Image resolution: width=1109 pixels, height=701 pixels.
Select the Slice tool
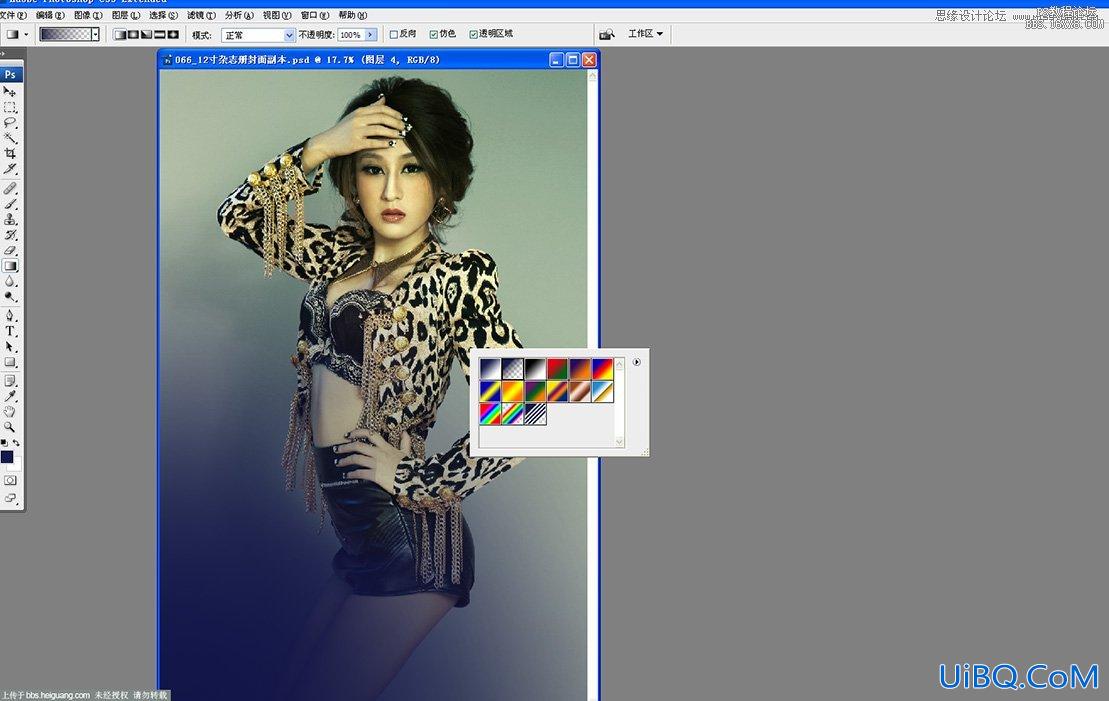tap(10, 169)
